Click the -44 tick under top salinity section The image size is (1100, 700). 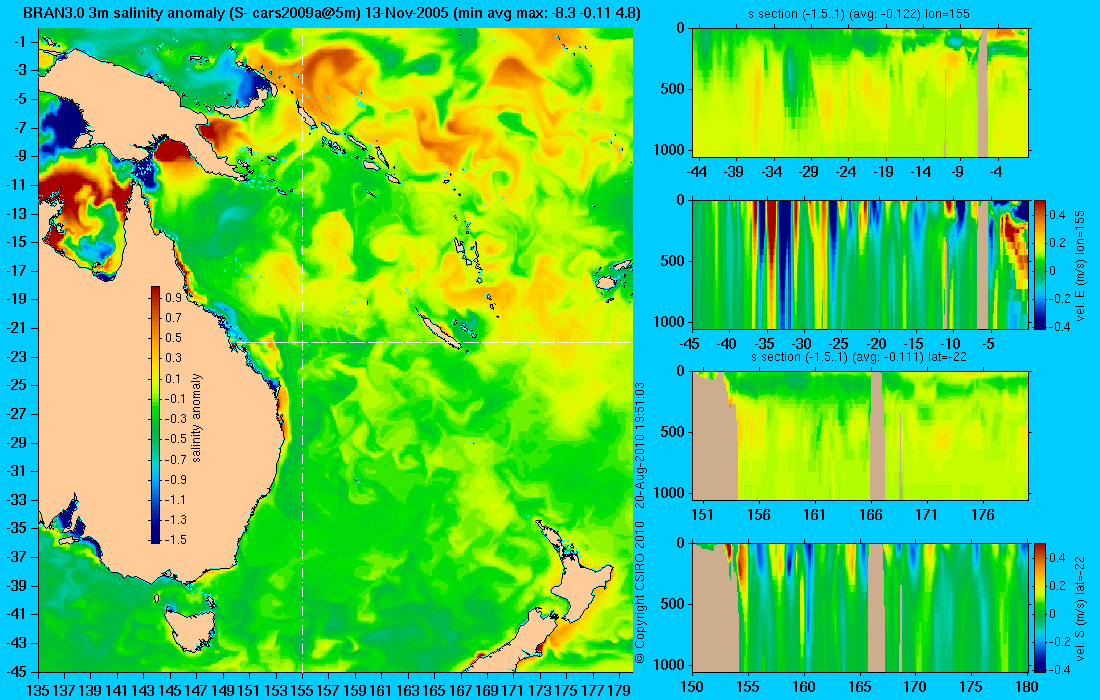pyautogui.click(x=697, y=172)
